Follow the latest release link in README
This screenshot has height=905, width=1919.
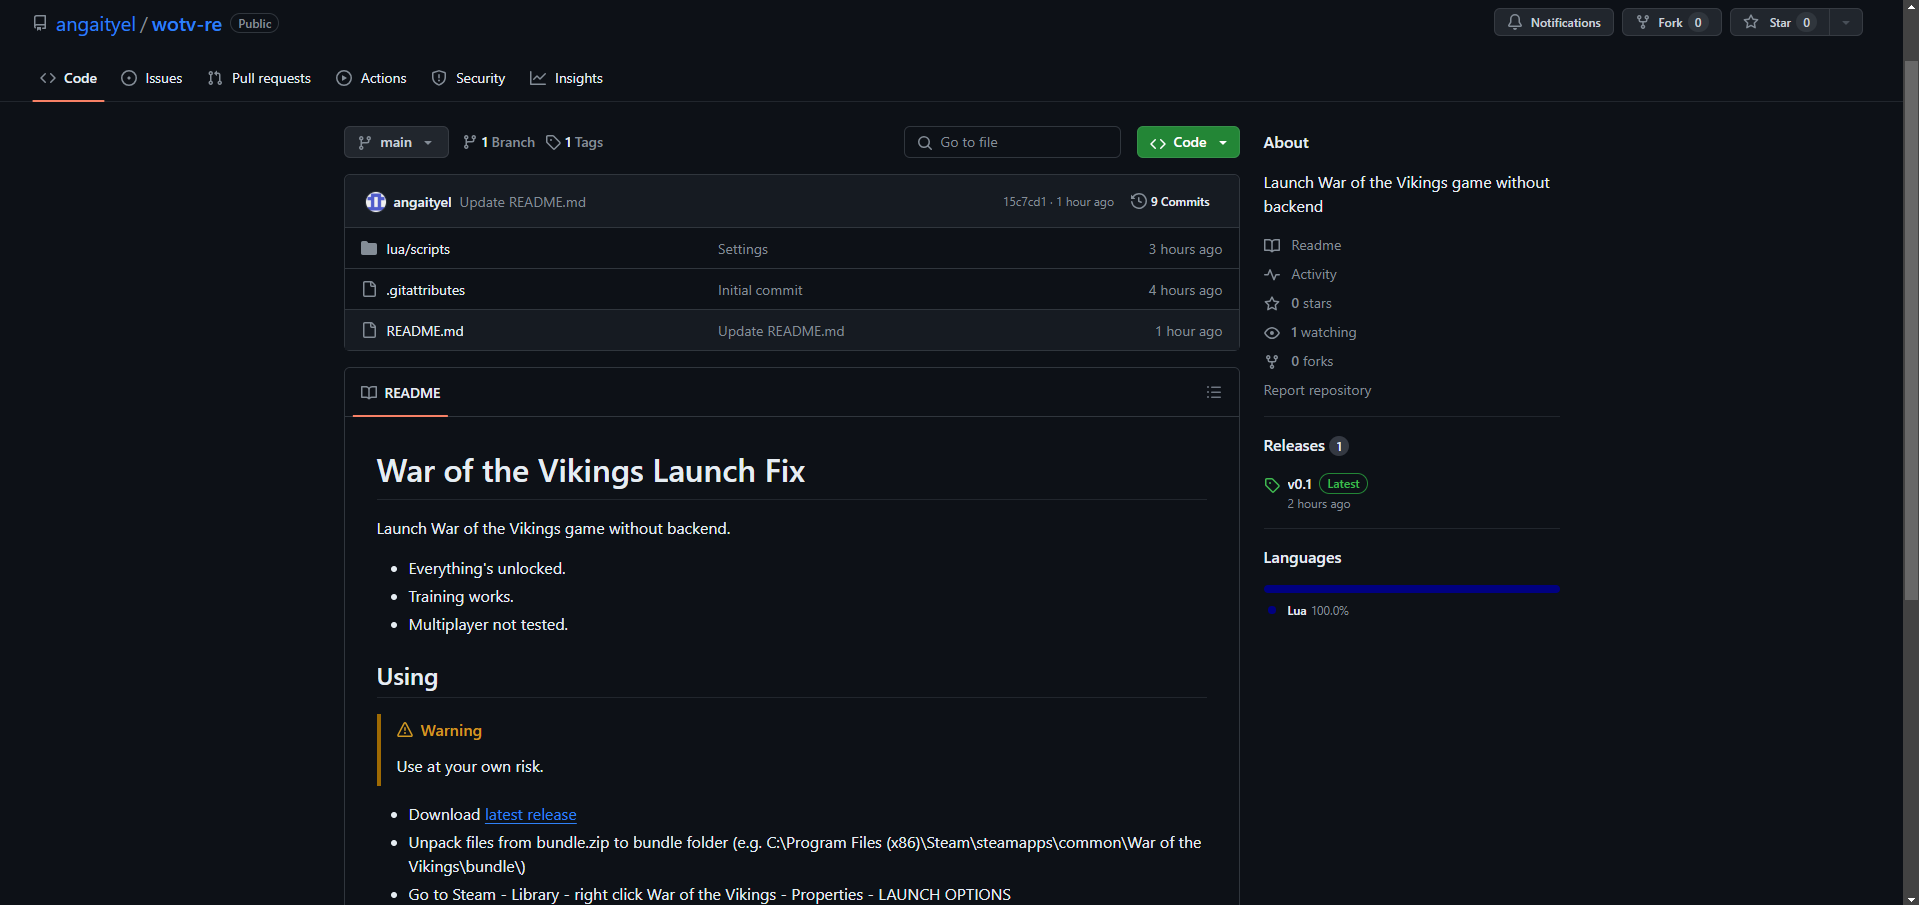tap(530, 815)
